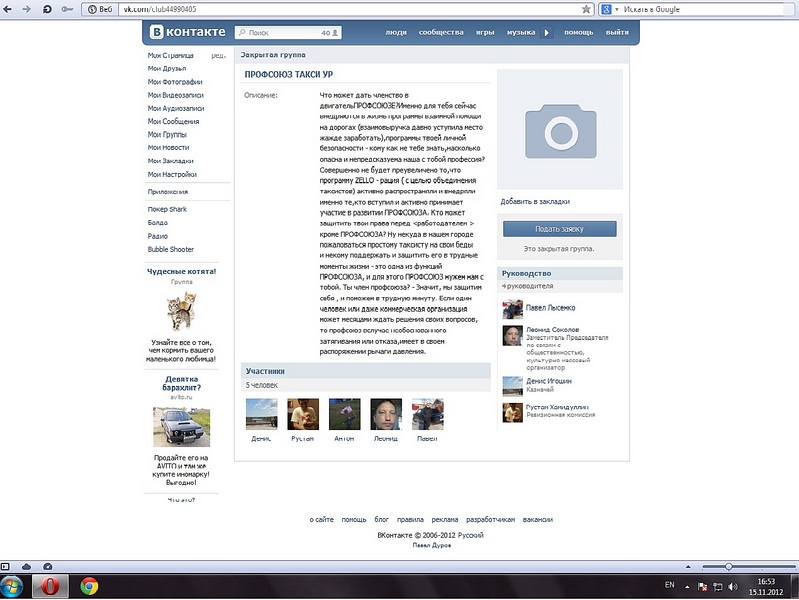
Task: Click 'вакансии' footer link
Action: point(538,519)
